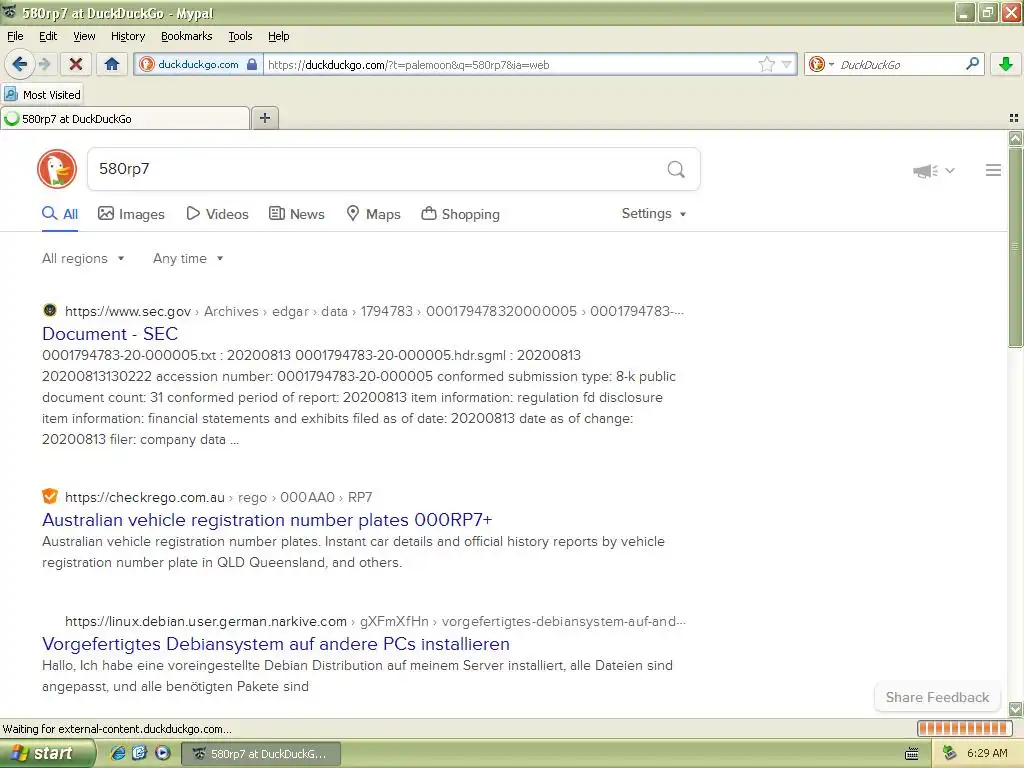Expand the Any time filter
Screen dimensions: 1024x768
coord(188,259)
